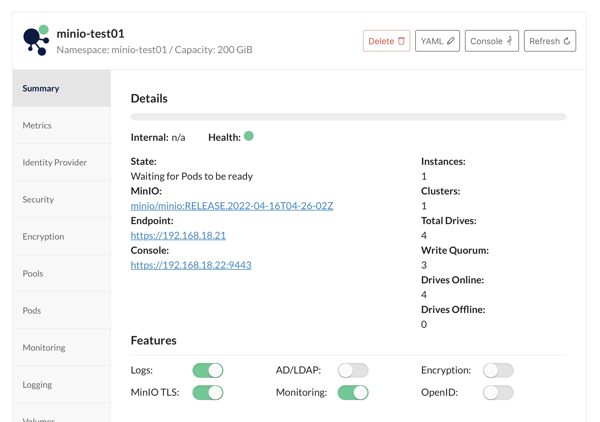Open the MinIO release image link
Viewport: 600px width, 422px height.
click(x=232, y=206)
